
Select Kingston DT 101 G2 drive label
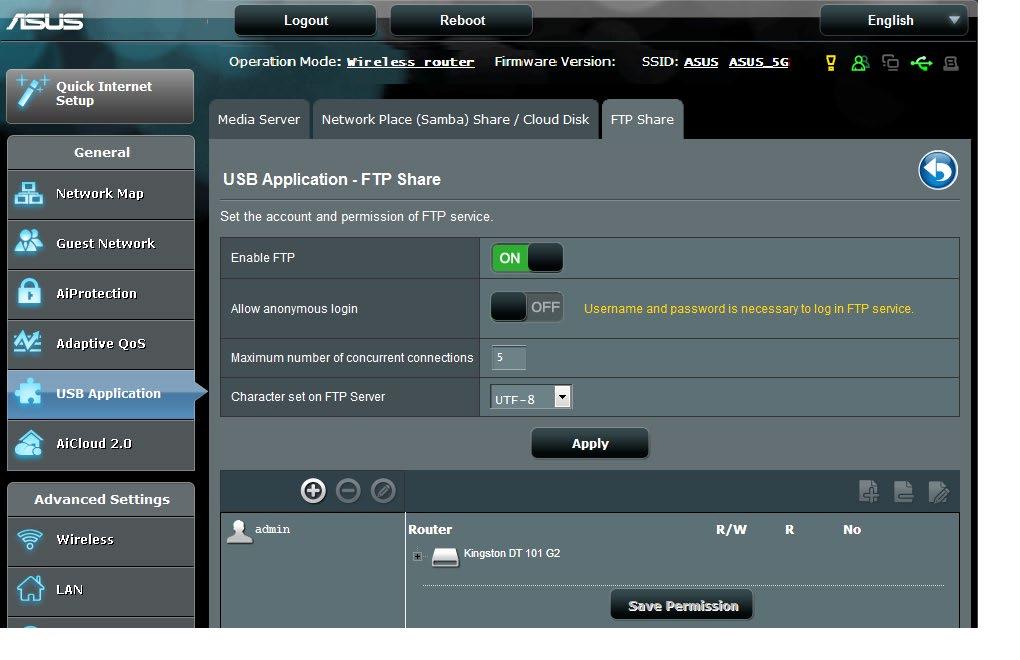coord(512,553)
